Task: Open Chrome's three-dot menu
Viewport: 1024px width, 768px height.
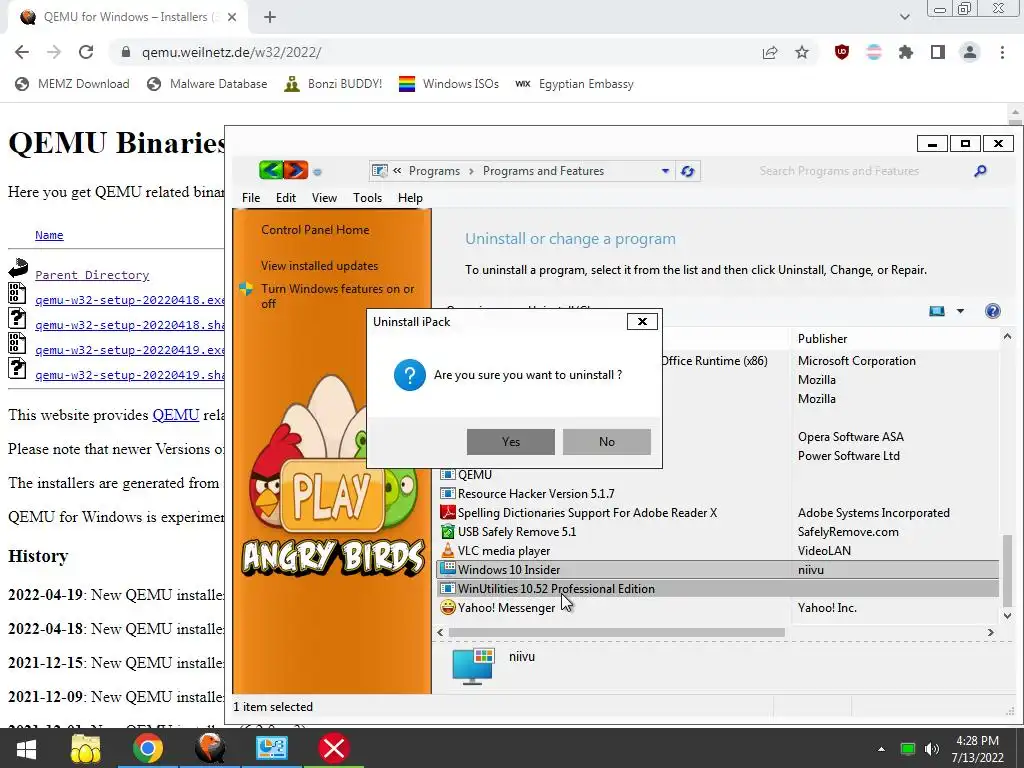Action: [1002, 52]
